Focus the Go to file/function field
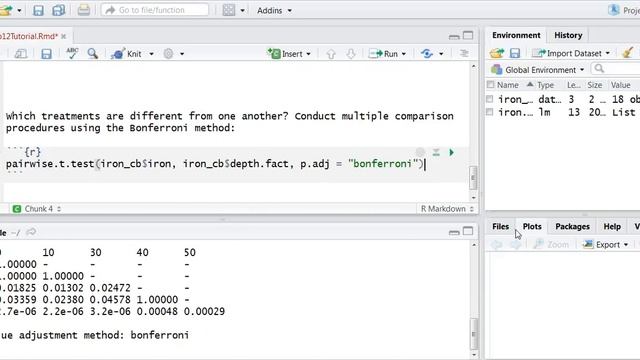The width and height of the screenshot is (640, 360). (155, 10)
